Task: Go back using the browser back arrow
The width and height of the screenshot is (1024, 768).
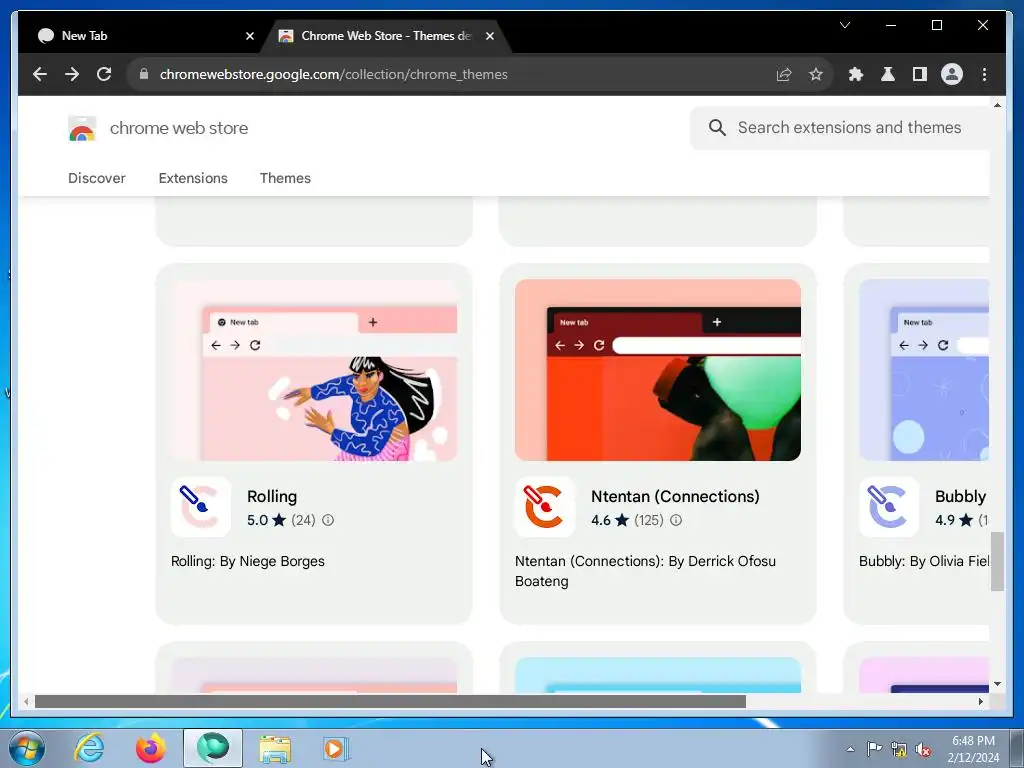Action: click(40, 74)
